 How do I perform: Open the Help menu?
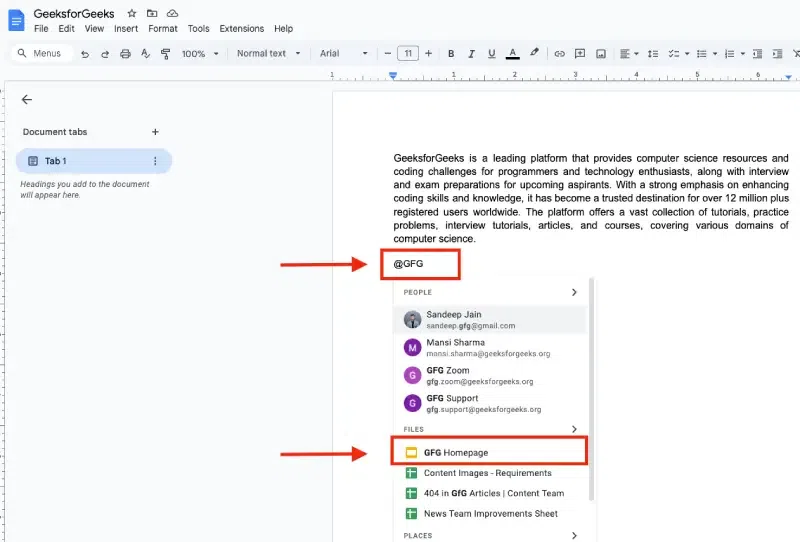point(283,29)
